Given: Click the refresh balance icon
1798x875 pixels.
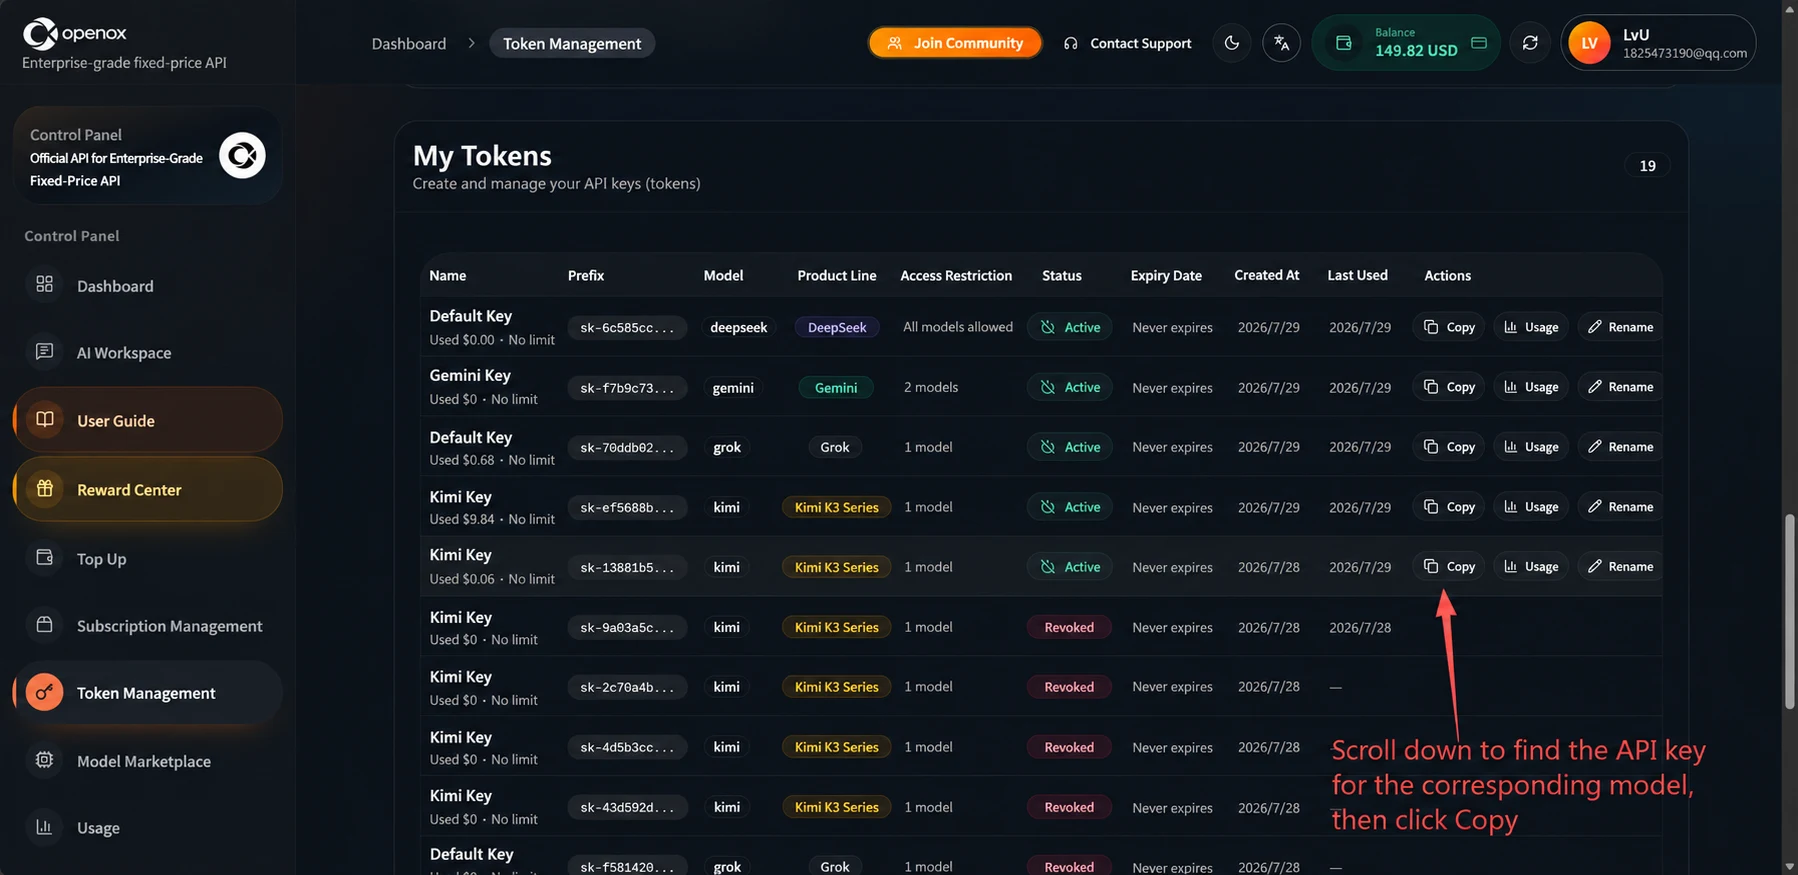Looking at the screenshot, I should click(x=1530, y=43).
